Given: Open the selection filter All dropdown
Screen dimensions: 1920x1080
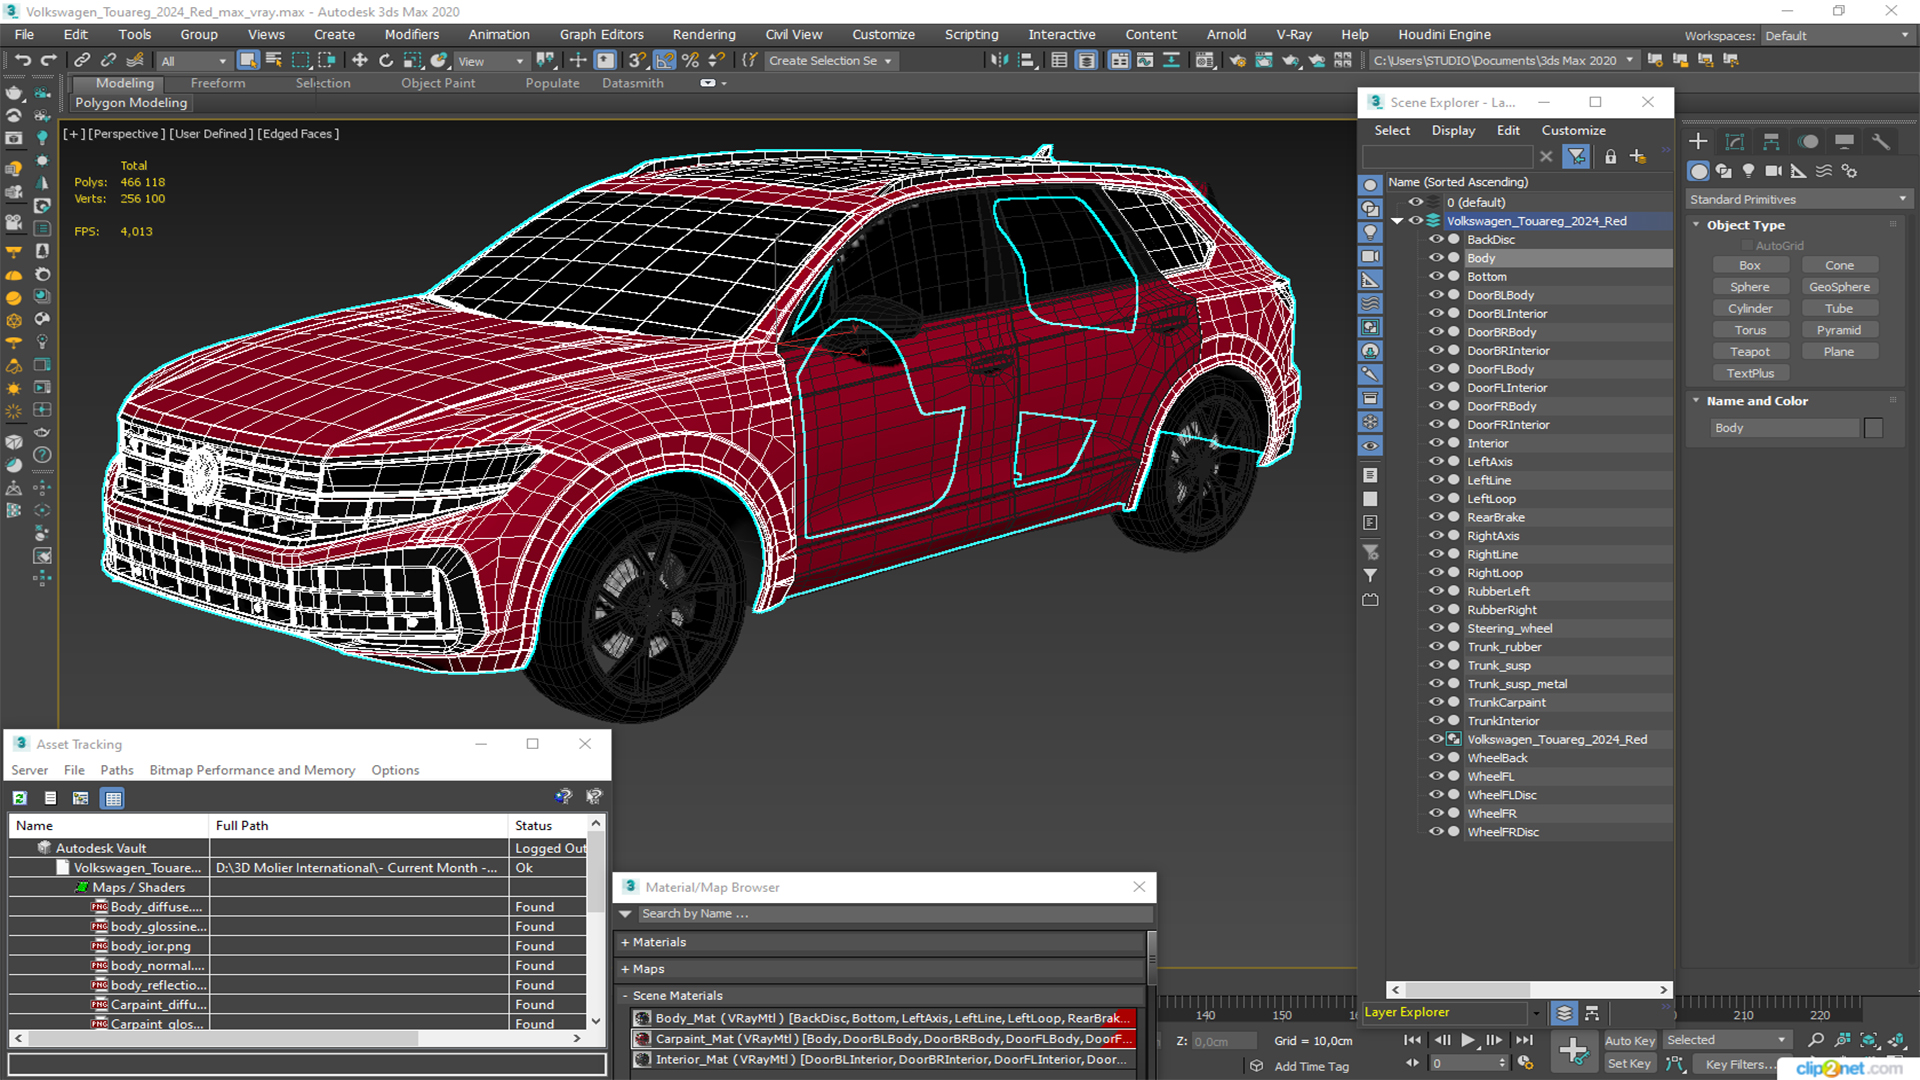Looking at the screenshot, I should tap(194, 61).
